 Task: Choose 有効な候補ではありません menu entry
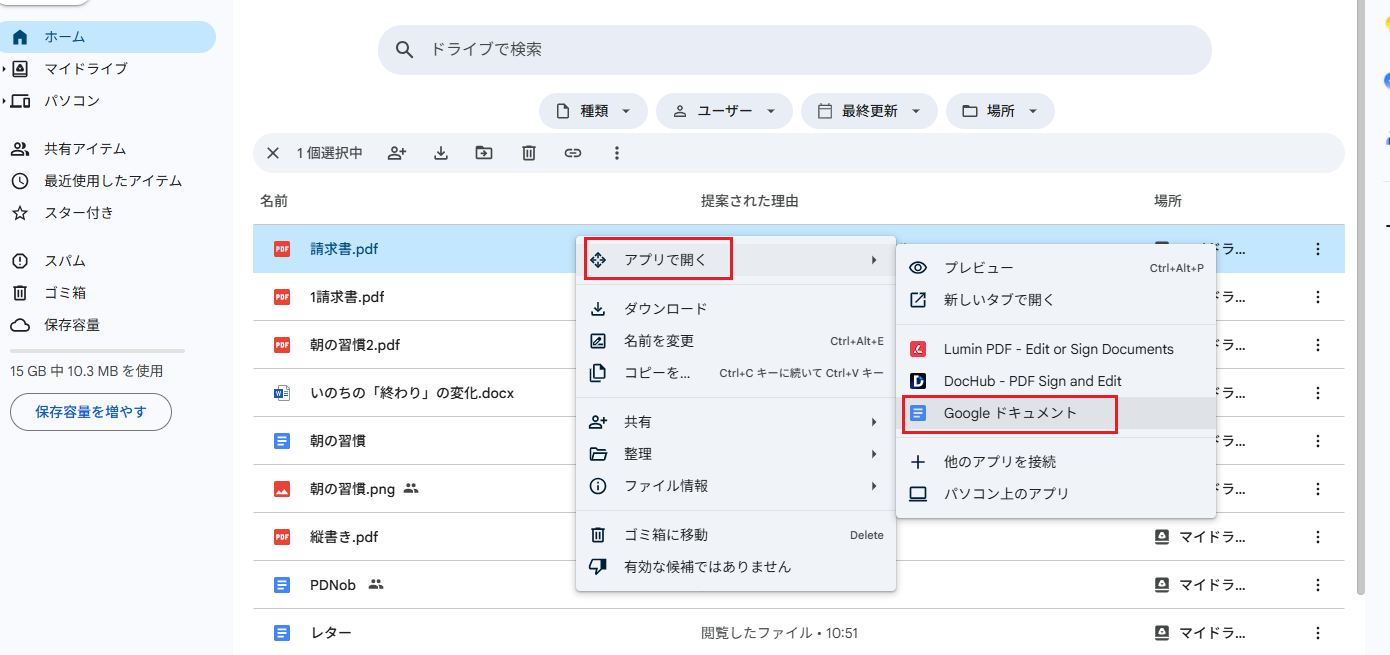click(736, 567)
